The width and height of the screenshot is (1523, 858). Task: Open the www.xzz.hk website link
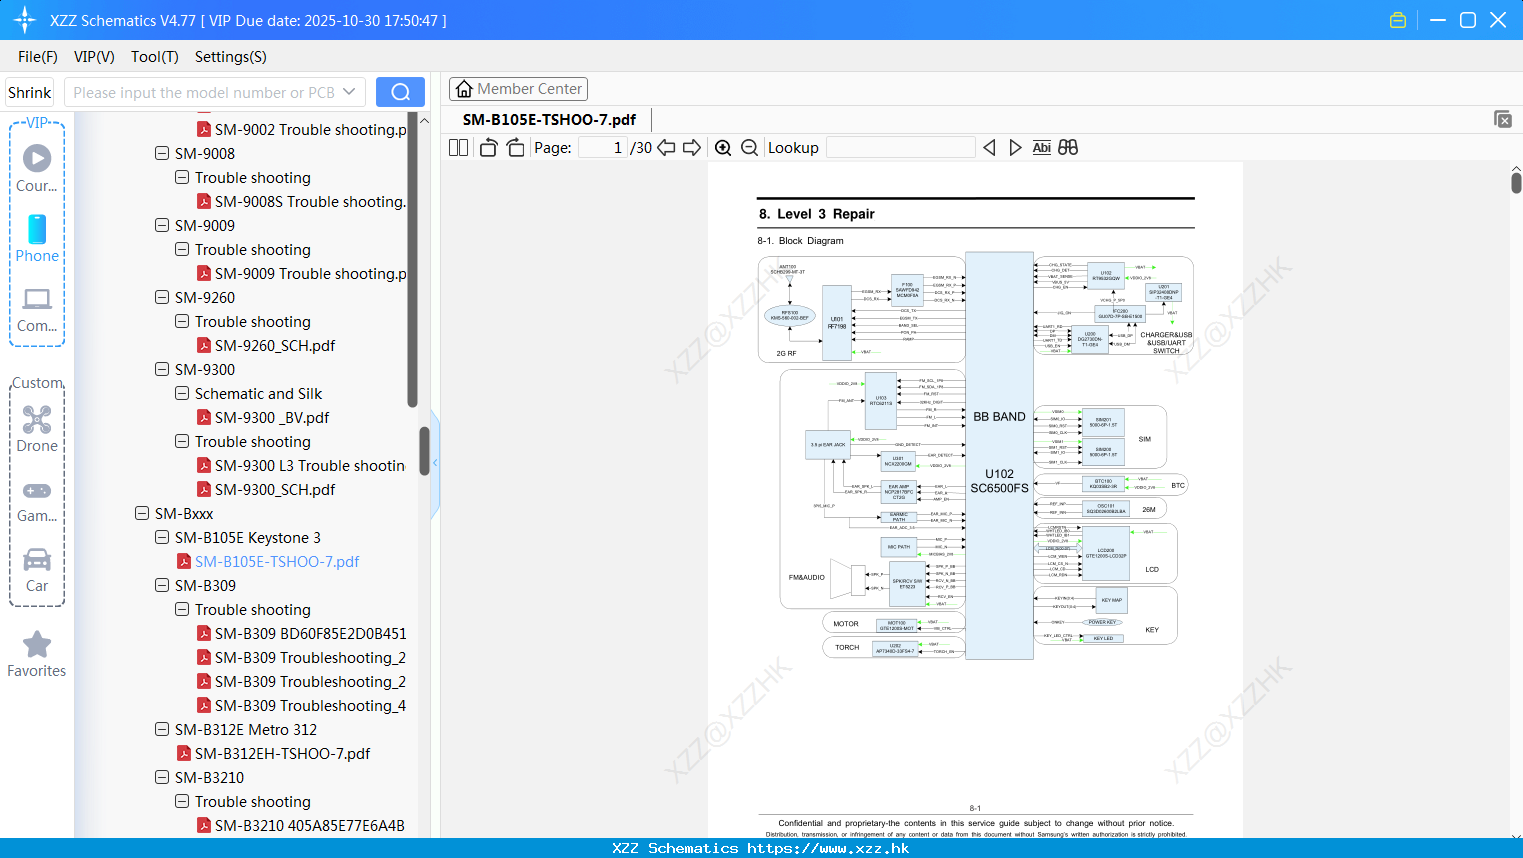click(x=828, y=848)
